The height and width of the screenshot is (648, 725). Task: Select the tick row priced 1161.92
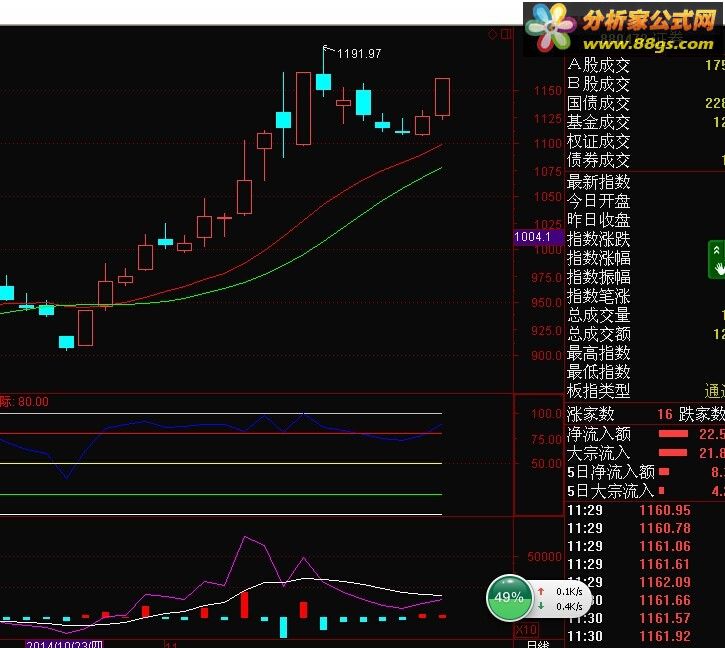tap(645, 636)
